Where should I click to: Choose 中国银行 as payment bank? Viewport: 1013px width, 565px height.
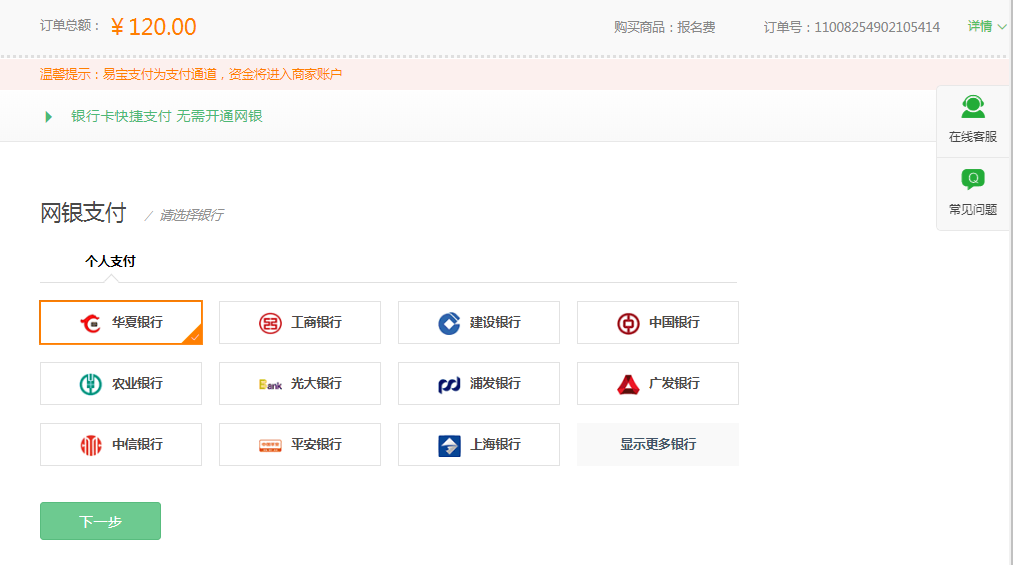point(658,322)
